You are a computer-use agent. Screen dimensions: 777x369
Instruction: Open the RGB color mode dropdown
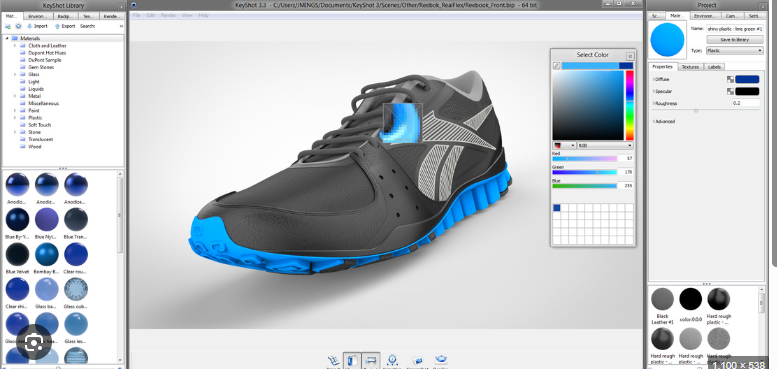point(606,146)
